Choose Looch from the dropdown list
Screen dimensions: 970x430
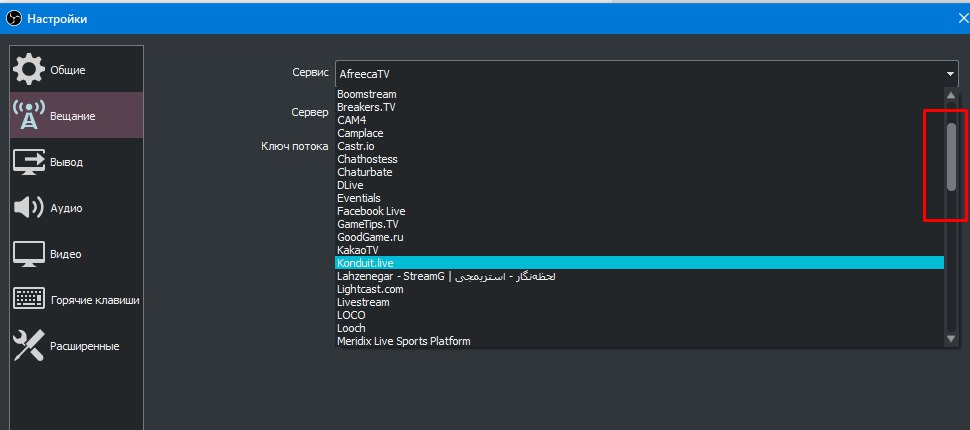pos(639,328)
